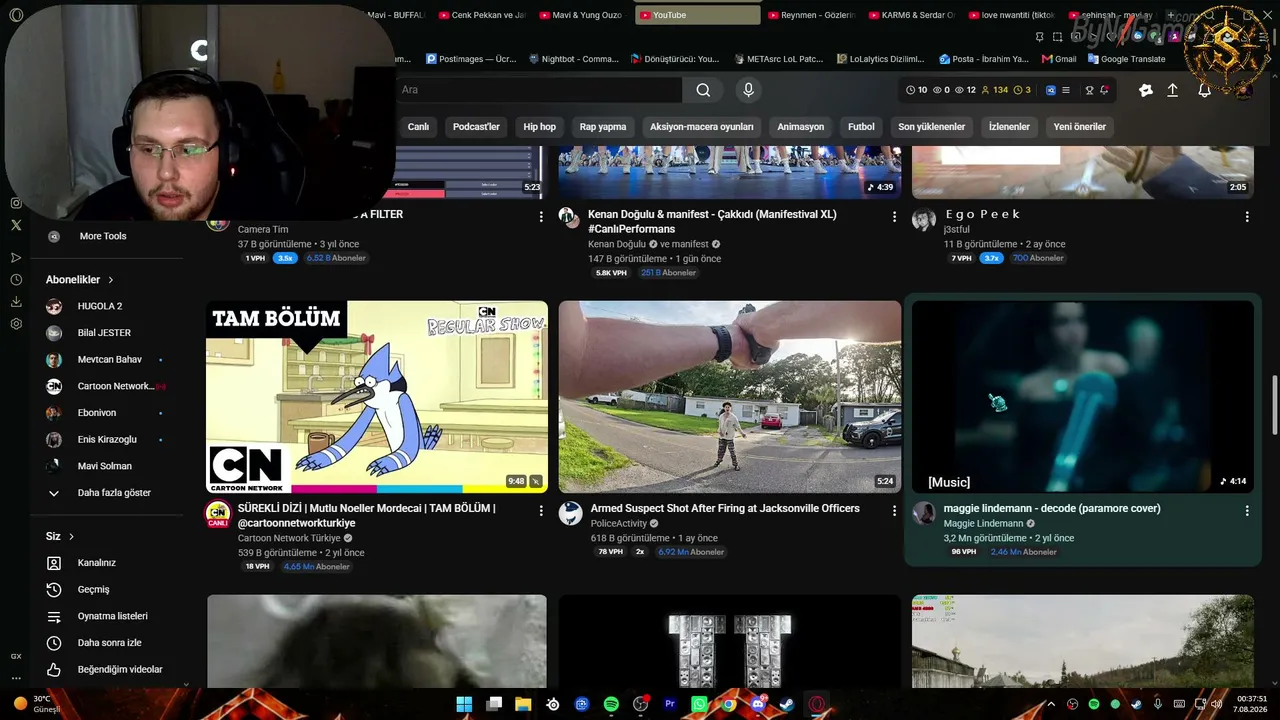Select the Canlı filter chip
The image size is (1280, 720).
click(x=418, y=127)
